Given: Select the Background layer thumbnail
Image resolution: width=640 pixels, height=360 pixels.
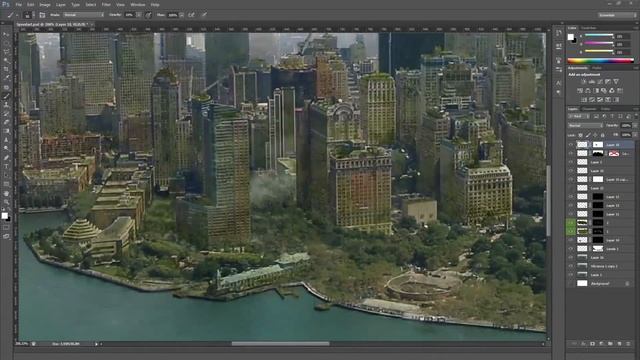Looking at the screenshot, I should point(582,283).
